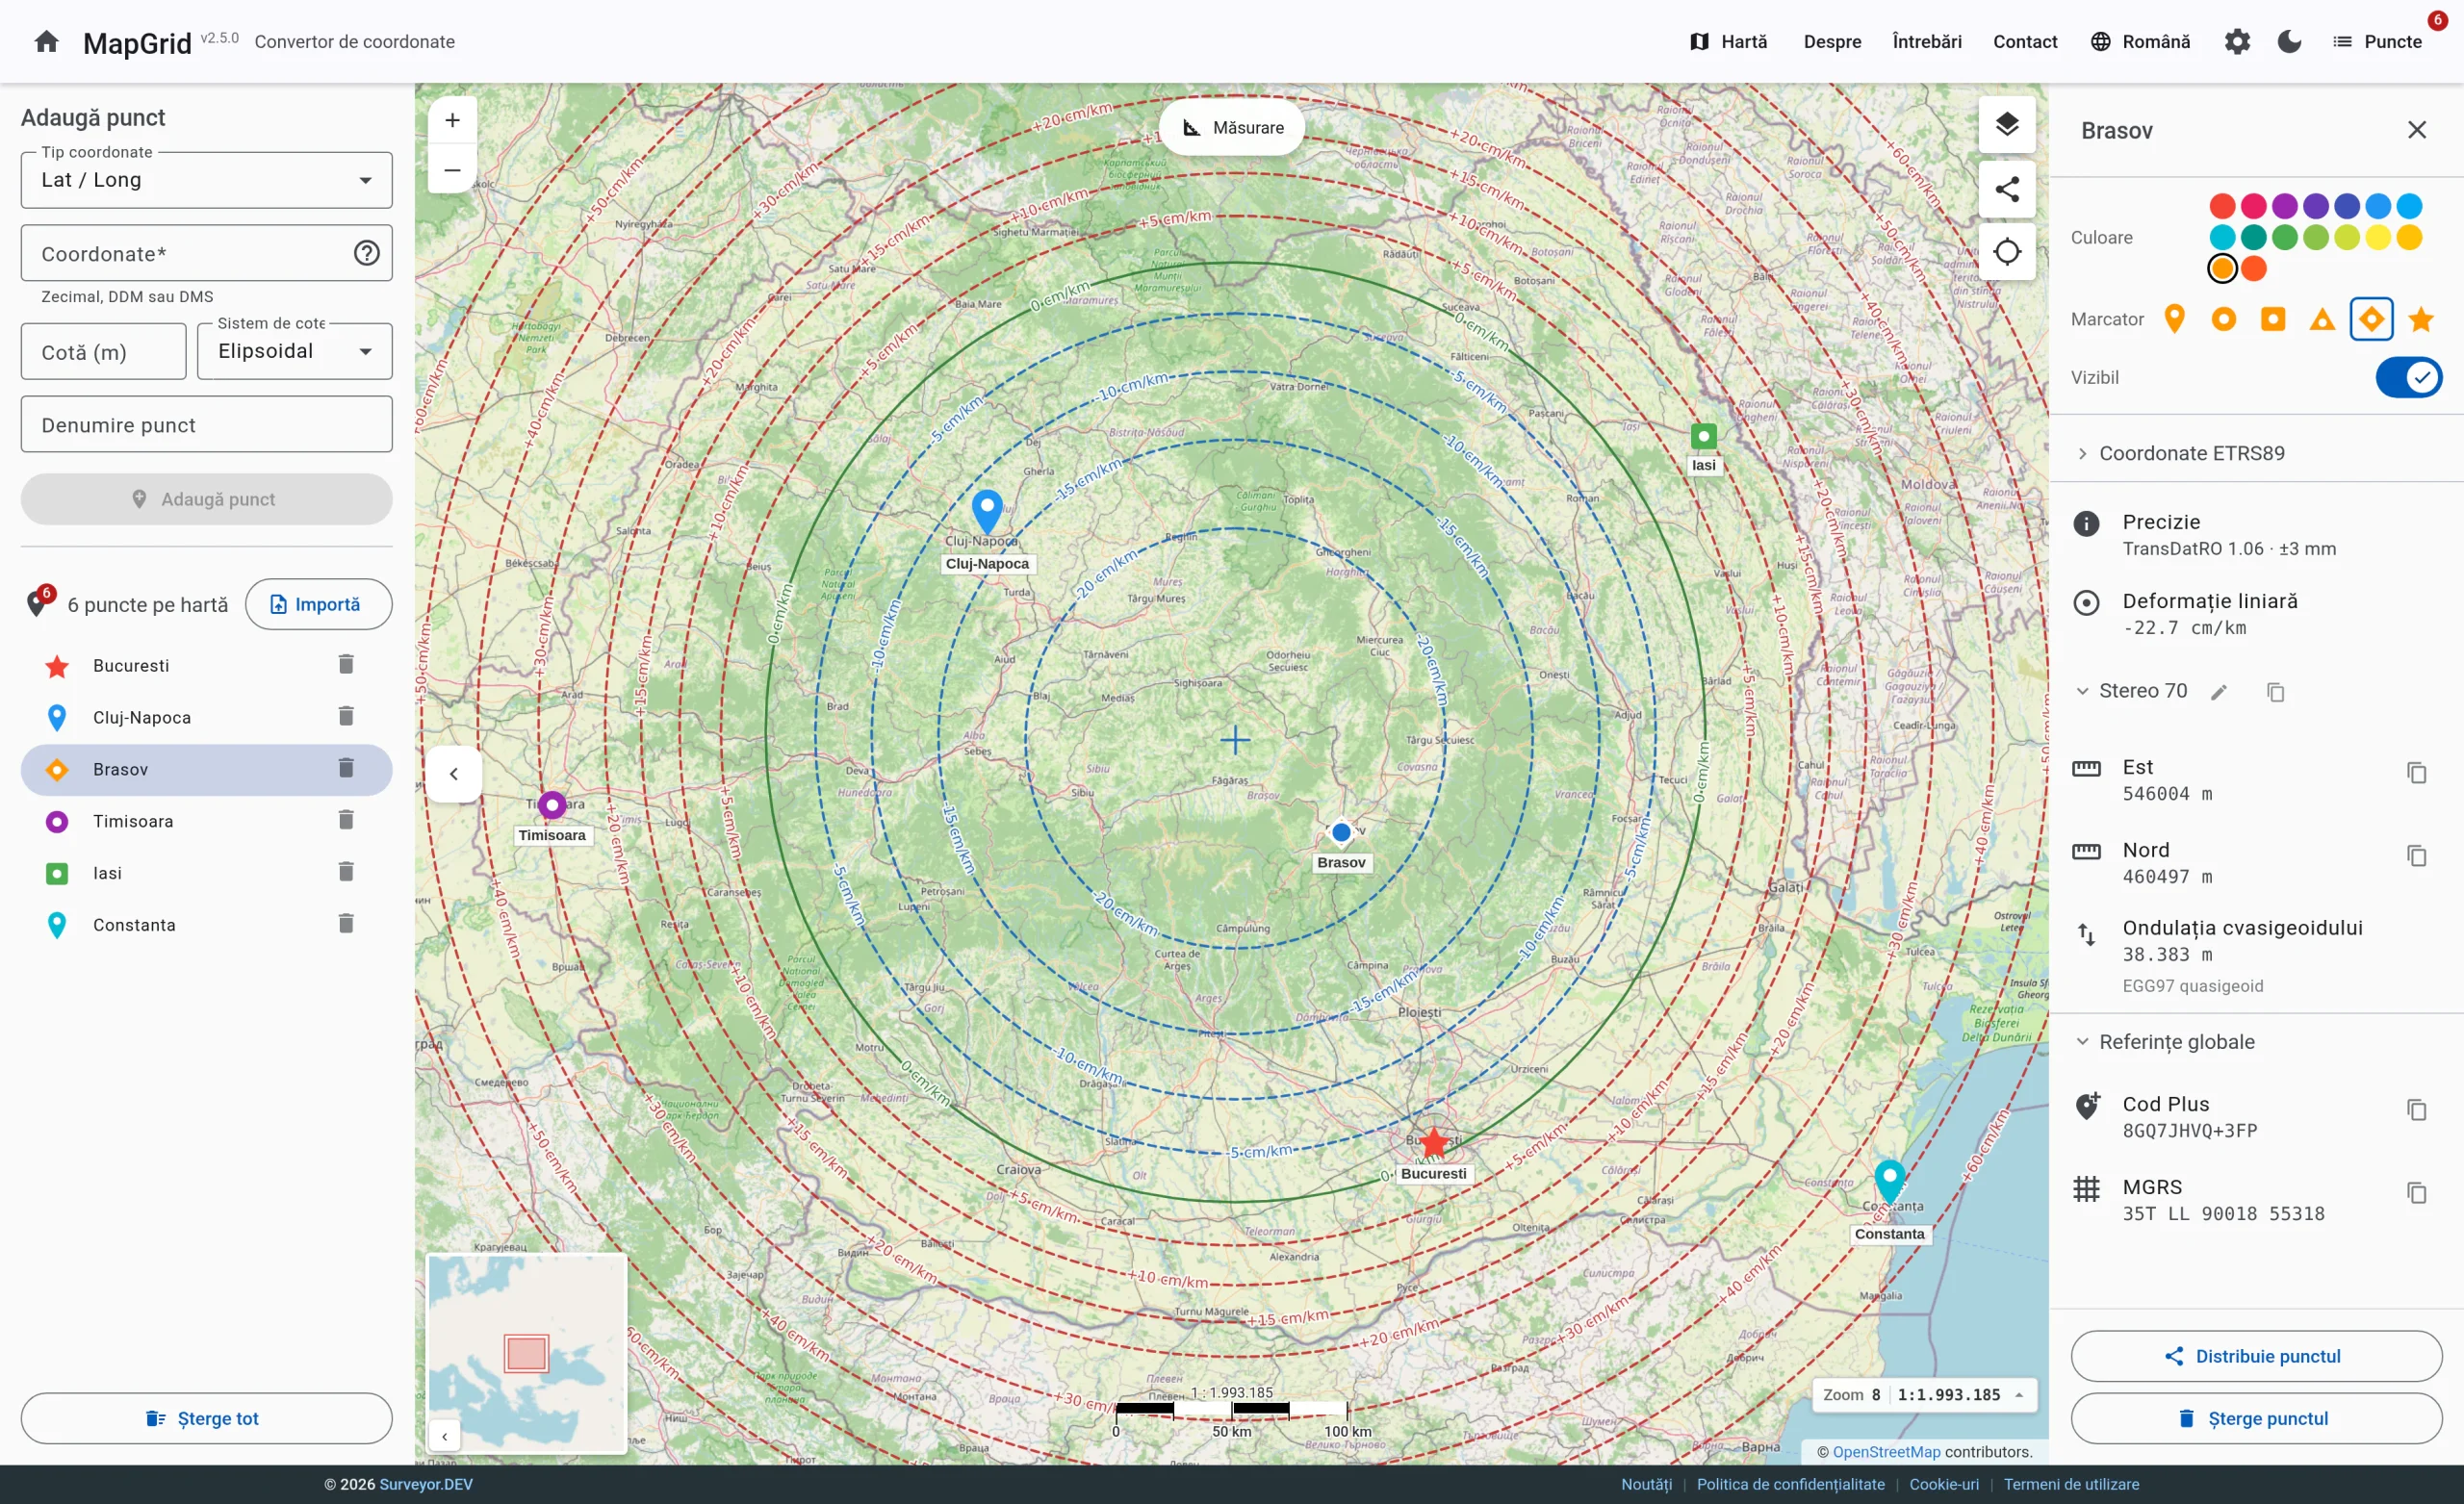Copy the MGRS value
Screen dimensions: 2464x1504
(x=2416, y=1193)
